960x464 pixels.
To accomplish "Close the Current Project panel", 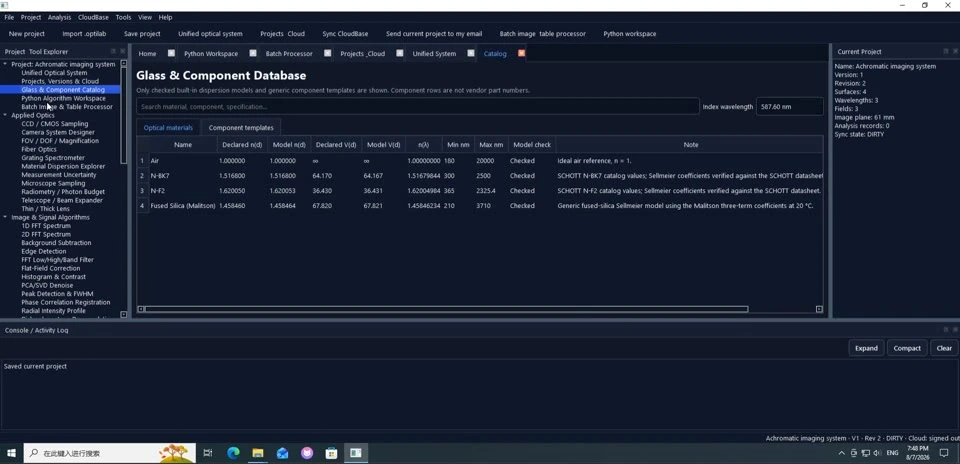I will [954, 51].
